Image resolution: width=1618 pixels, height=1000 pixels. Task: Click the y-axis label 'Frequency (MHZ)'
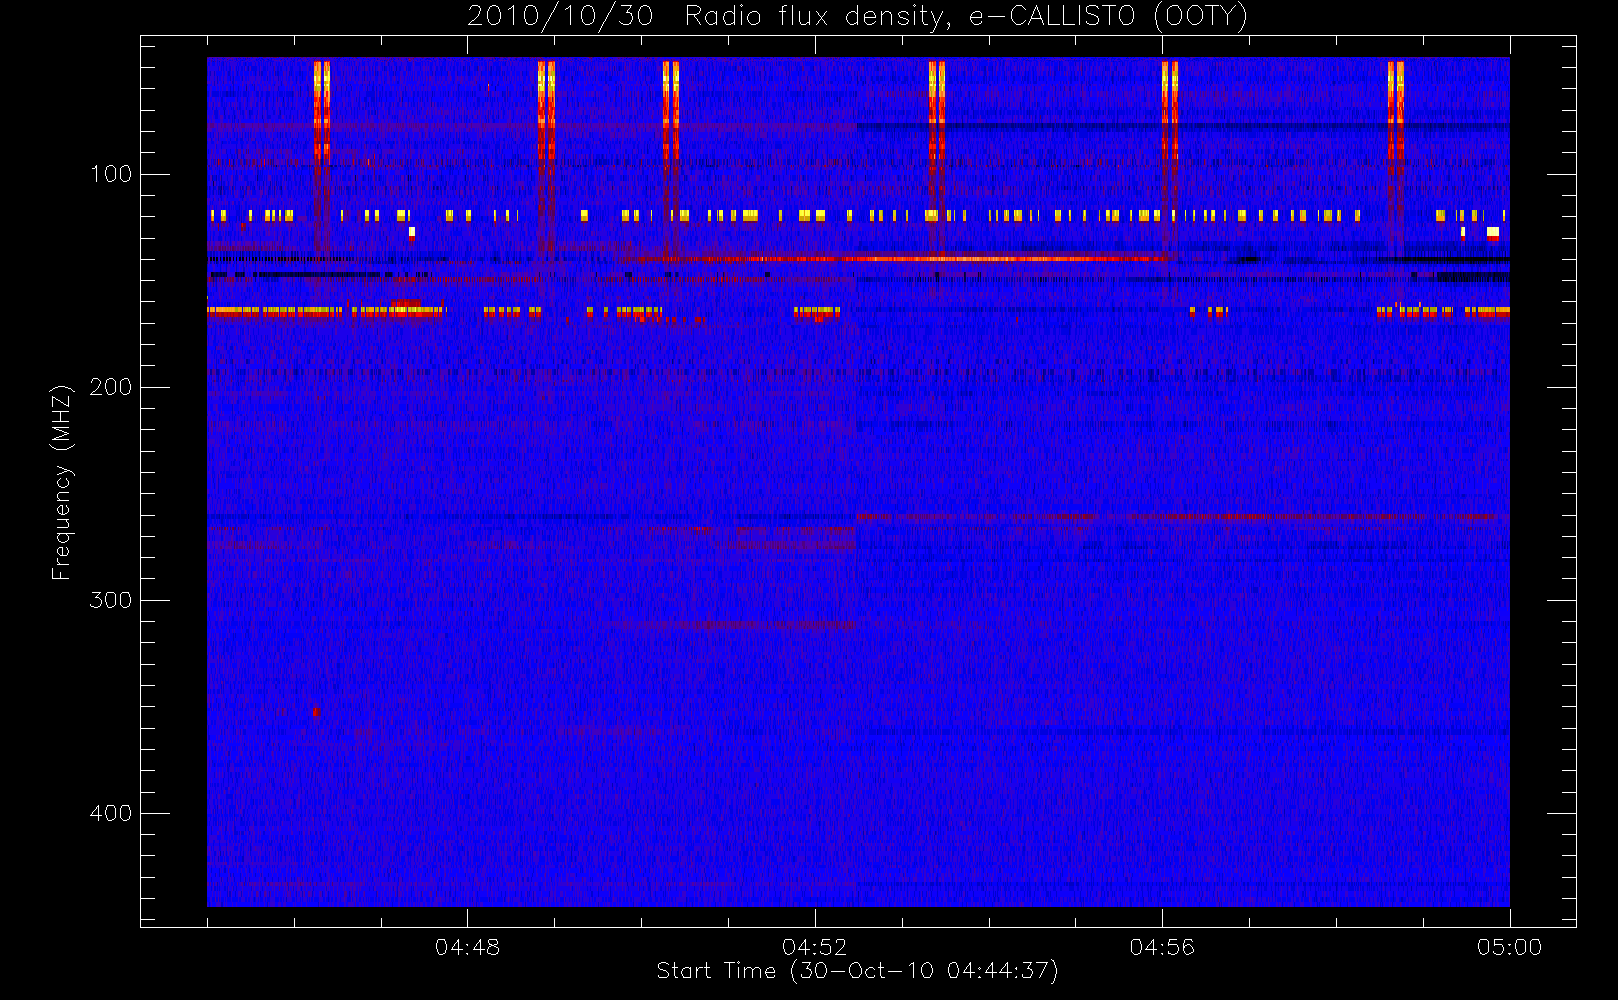(x=62, y=482)
